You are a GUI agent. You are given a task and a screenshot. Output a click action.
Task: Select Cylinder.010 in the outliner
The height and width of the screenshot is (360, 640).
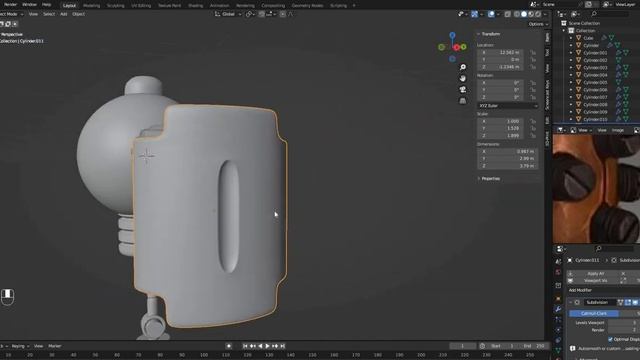pyautogui.click(x=595, y=119)
